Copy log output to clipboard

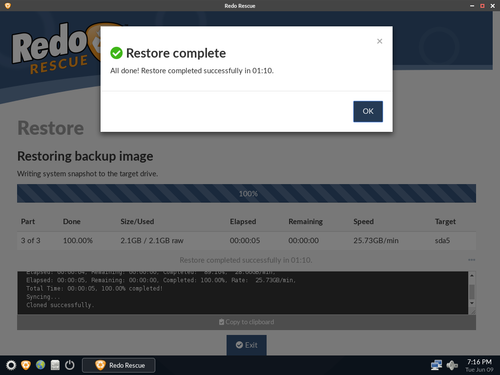(246, 322)
